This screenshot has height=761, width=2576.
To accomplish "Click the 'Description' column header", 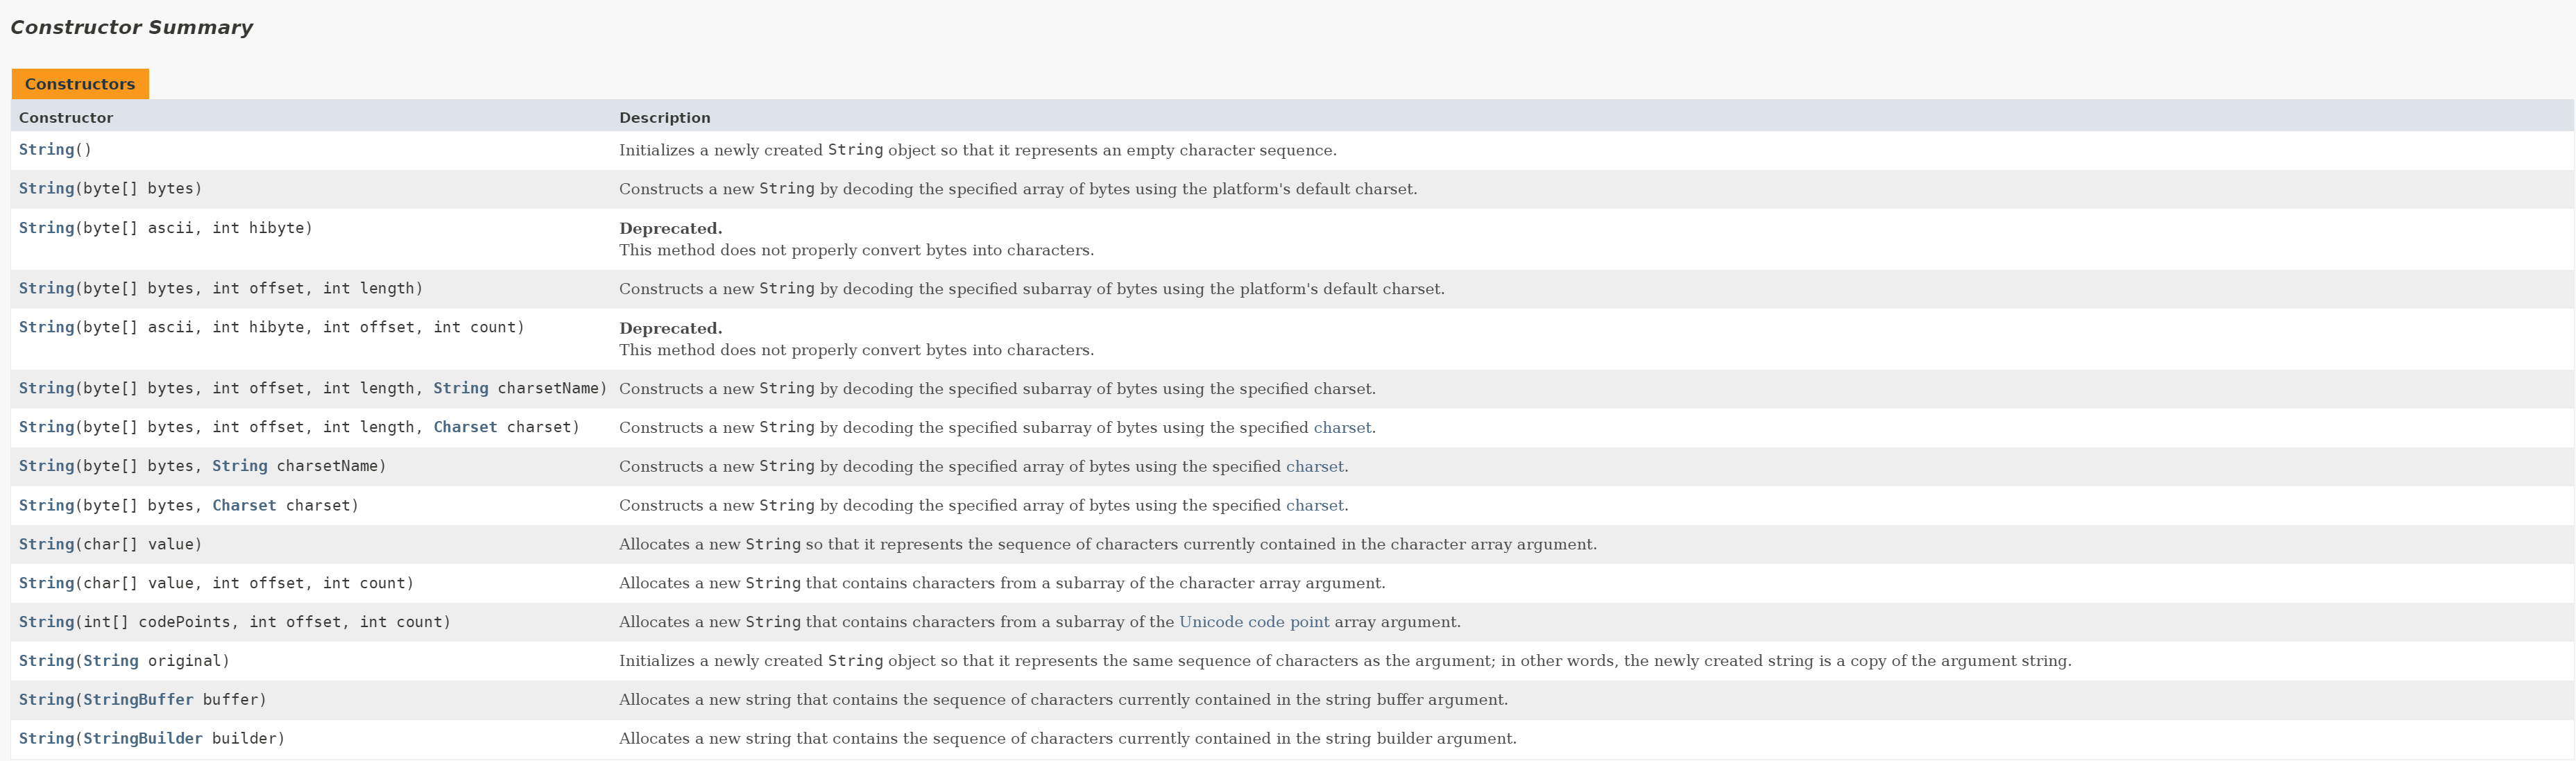I will click(x=665, y=117).
